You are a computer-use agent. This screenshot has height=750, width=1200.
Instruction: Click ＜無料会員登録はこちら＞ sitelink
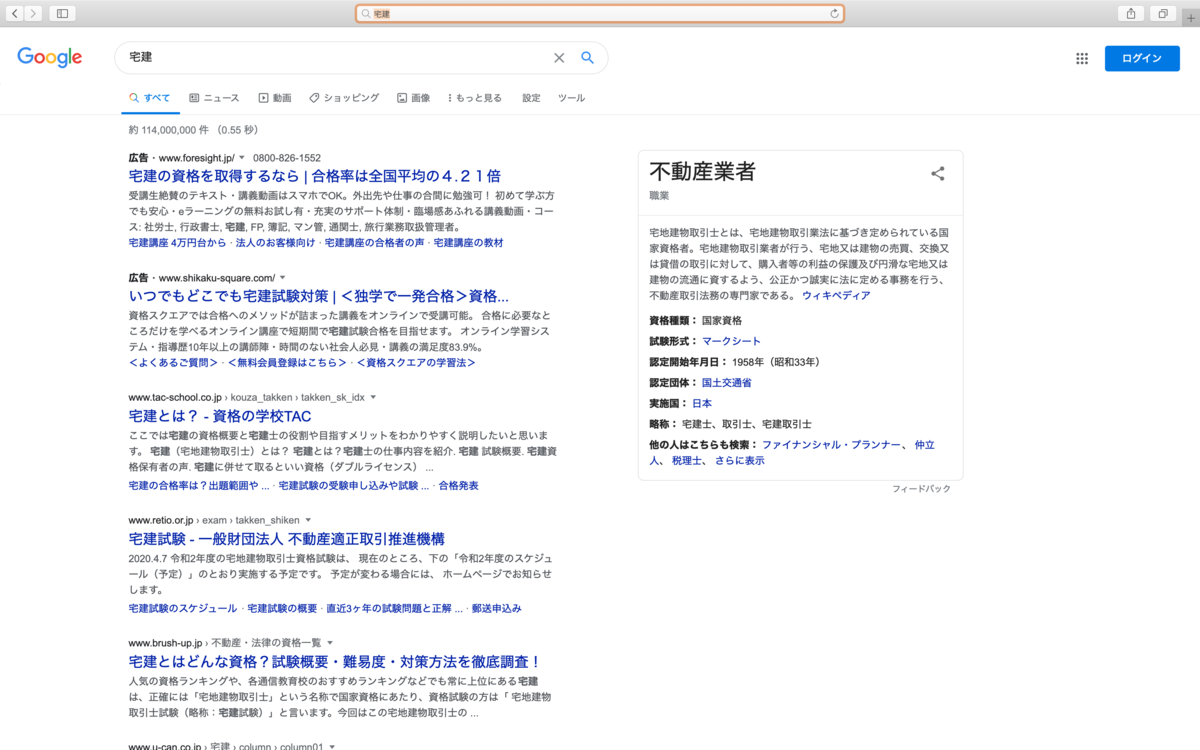coord(287,363)
